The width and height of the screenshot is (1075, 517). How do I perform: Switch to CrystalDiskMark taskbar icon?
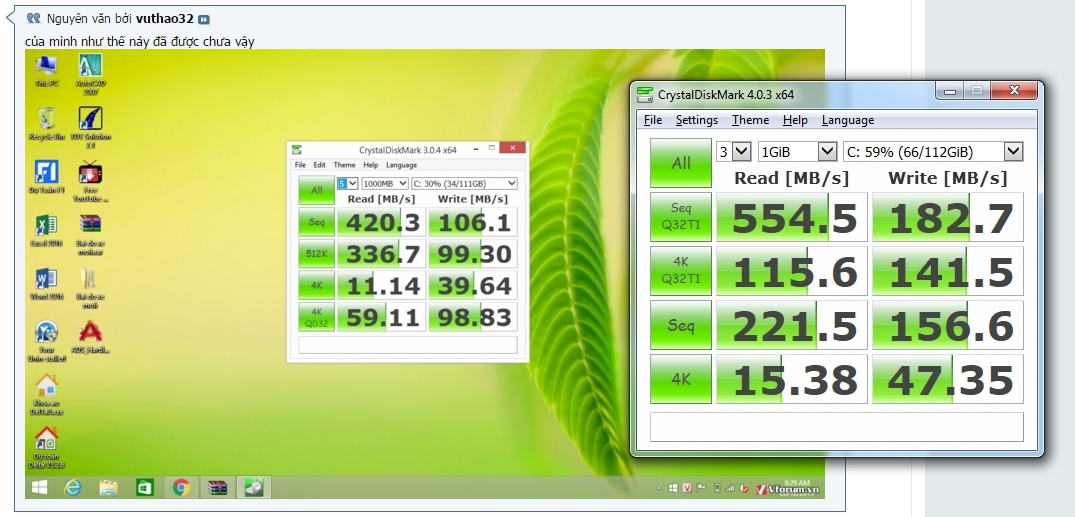point(254,488)
